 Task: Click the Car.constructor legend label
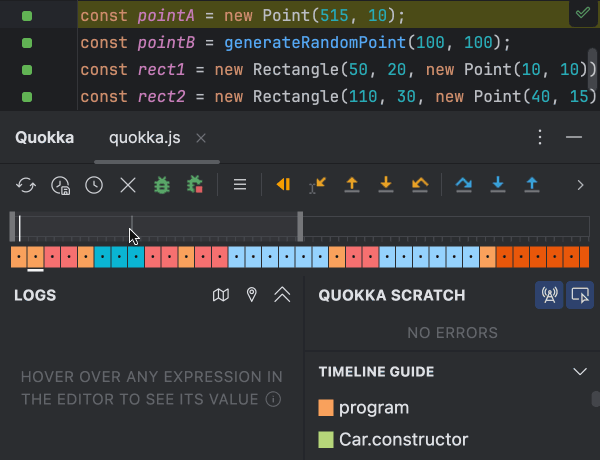coord(403,440)
